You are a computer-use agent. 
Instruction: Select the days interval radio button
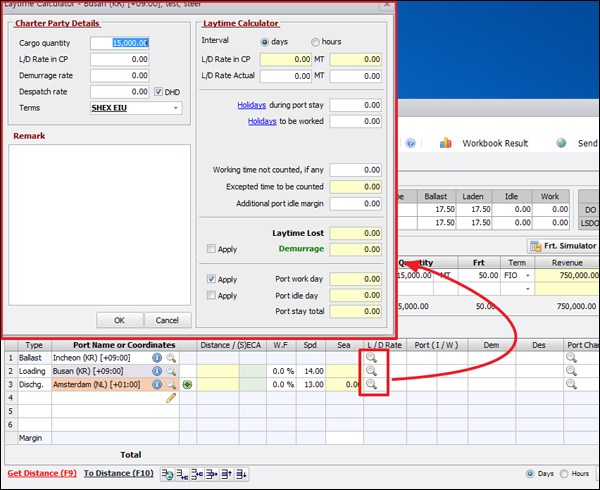(x=264, y=42)
